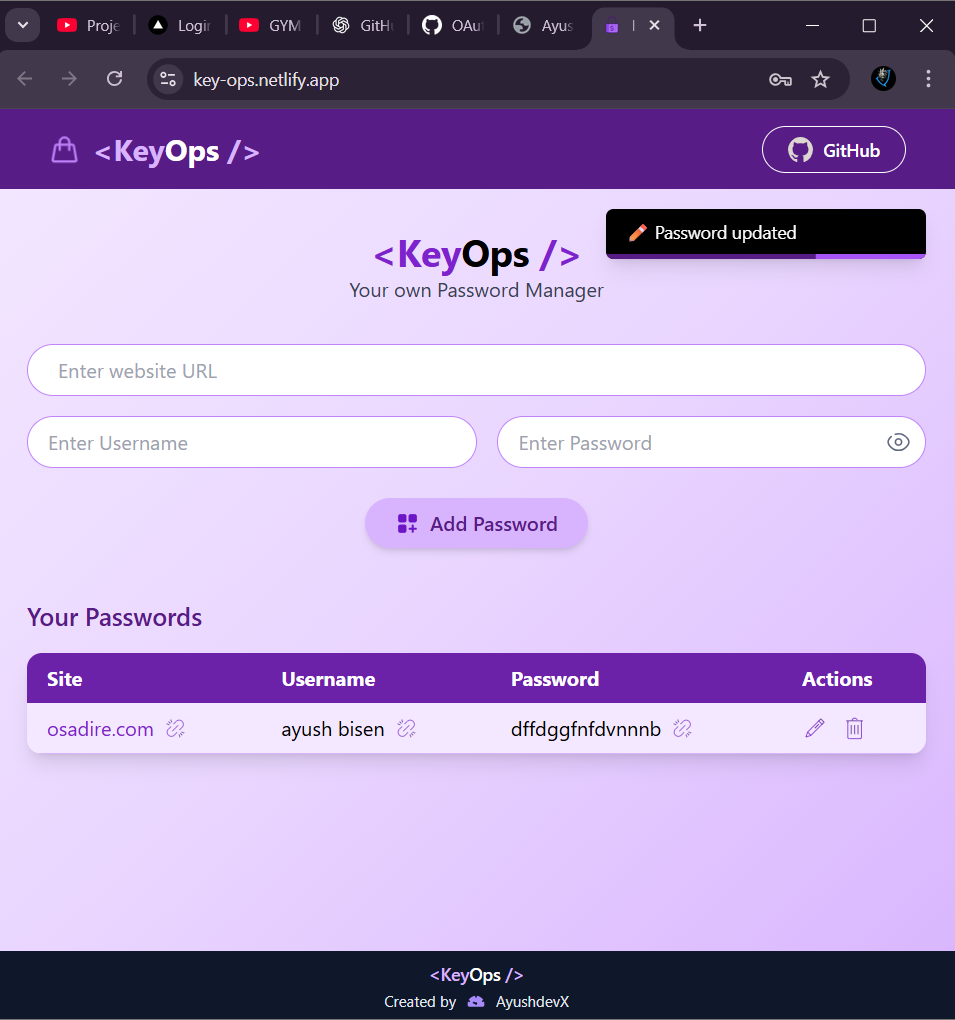Focus the Enter Username field
The height and width of the screenshot is (1020, 955).
[x=251, y=442]
